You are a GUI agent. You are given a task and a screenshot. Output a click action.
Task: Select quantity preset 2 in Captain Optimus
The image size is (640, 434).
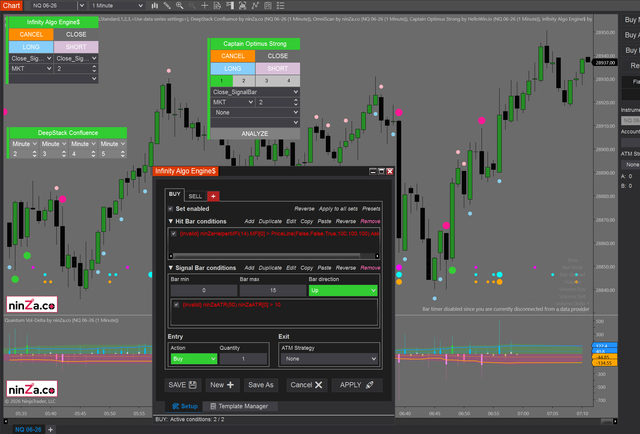pos(244,81)
